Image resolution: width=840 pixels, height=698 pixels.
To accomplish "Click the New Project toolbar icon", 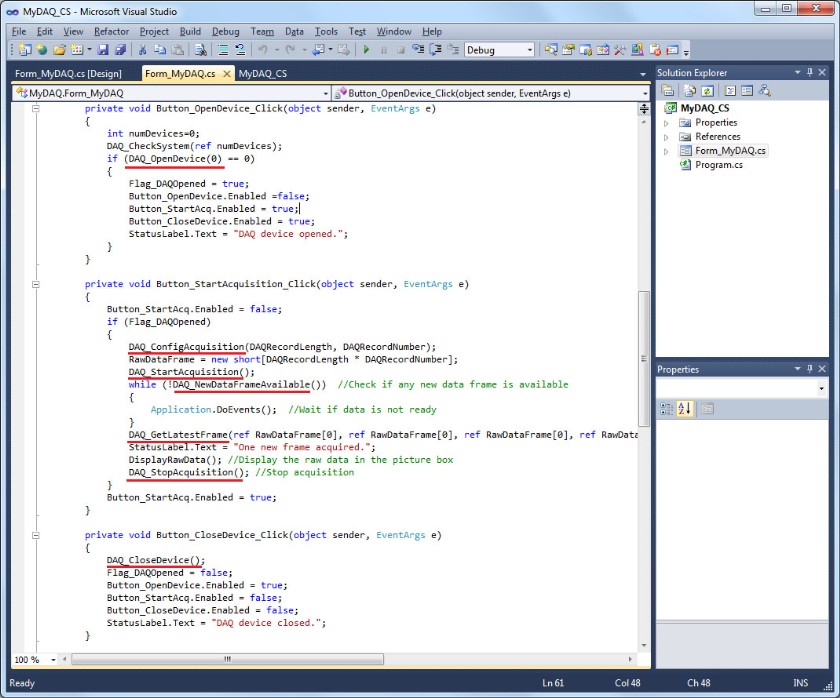I will [x=25, y=50].
